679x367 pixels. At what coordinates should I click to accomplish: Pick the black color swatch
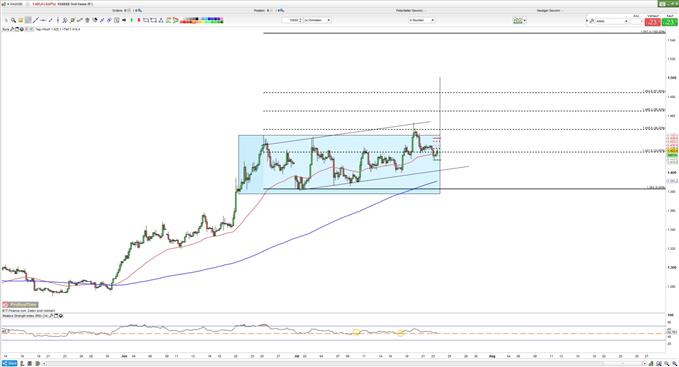(197, 19)
